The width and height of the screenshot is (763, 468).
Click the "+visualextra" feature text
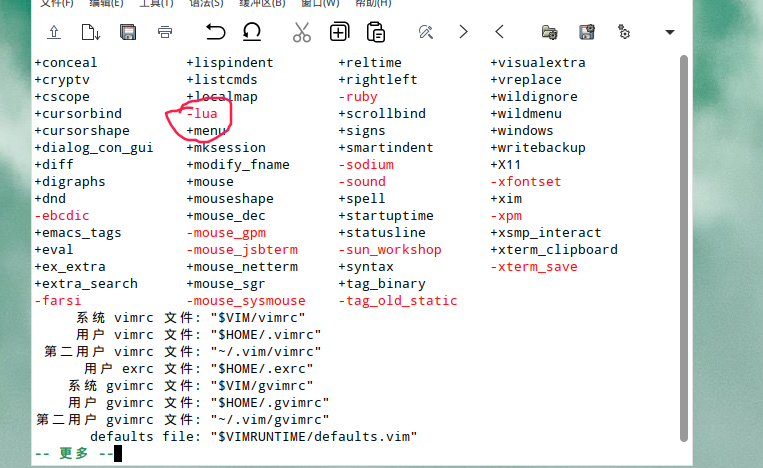(x=538, y=63)
